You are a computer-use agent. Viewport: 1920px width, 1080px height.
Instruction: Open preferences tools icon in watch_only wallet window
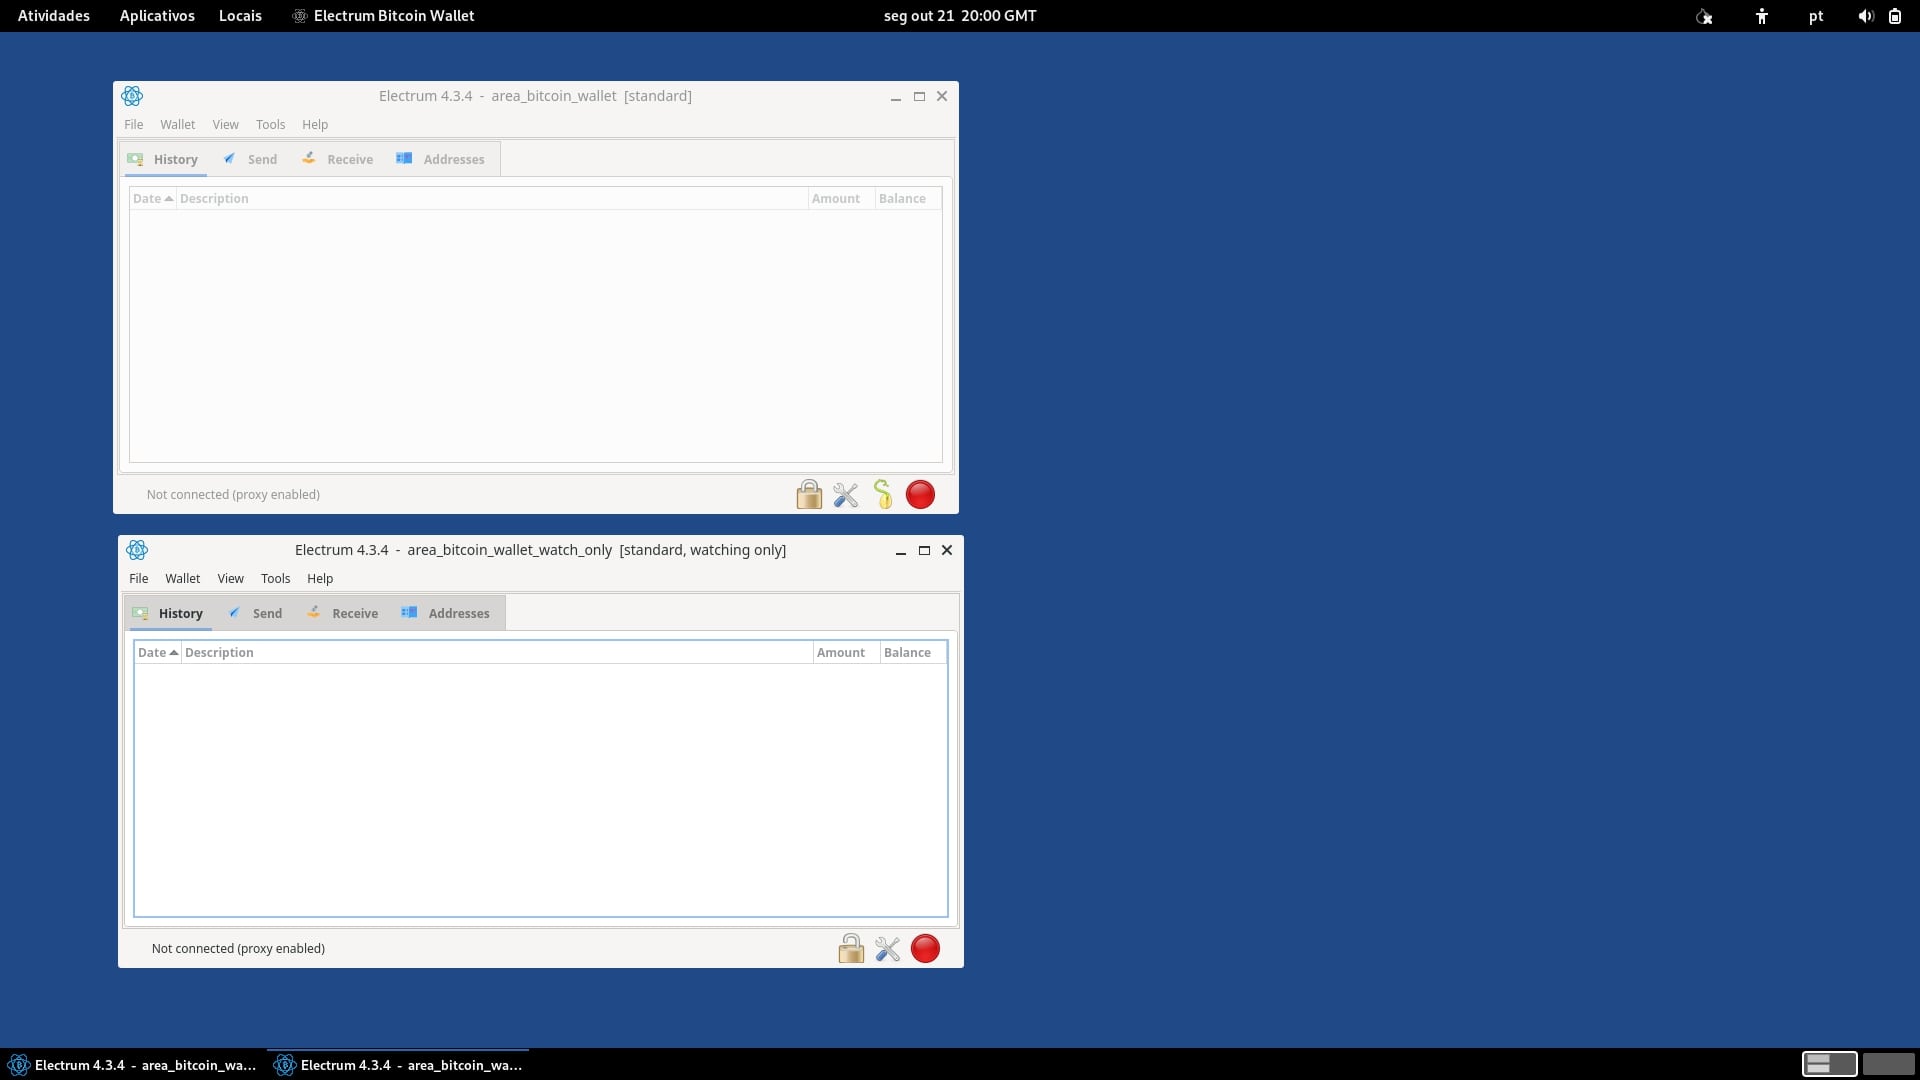click(888, 949)
